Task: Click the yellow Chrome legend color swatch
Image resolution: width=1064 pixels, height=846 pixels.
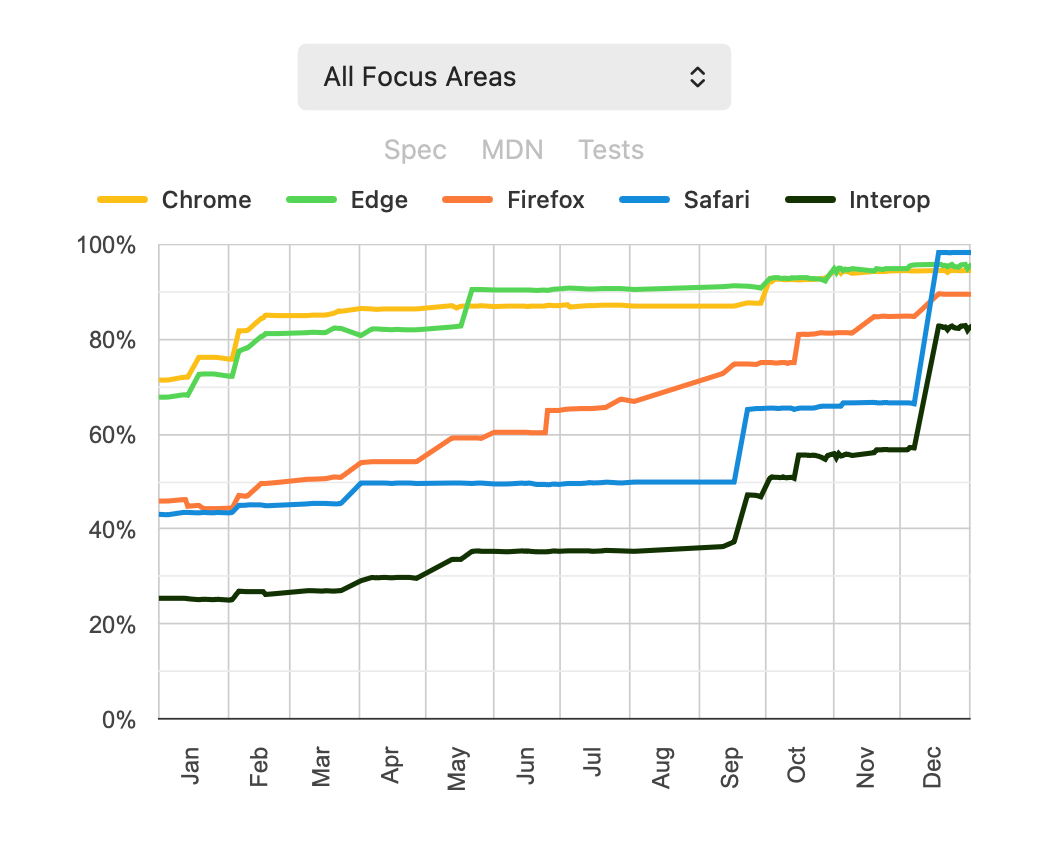Action: [x=122, y=200]
